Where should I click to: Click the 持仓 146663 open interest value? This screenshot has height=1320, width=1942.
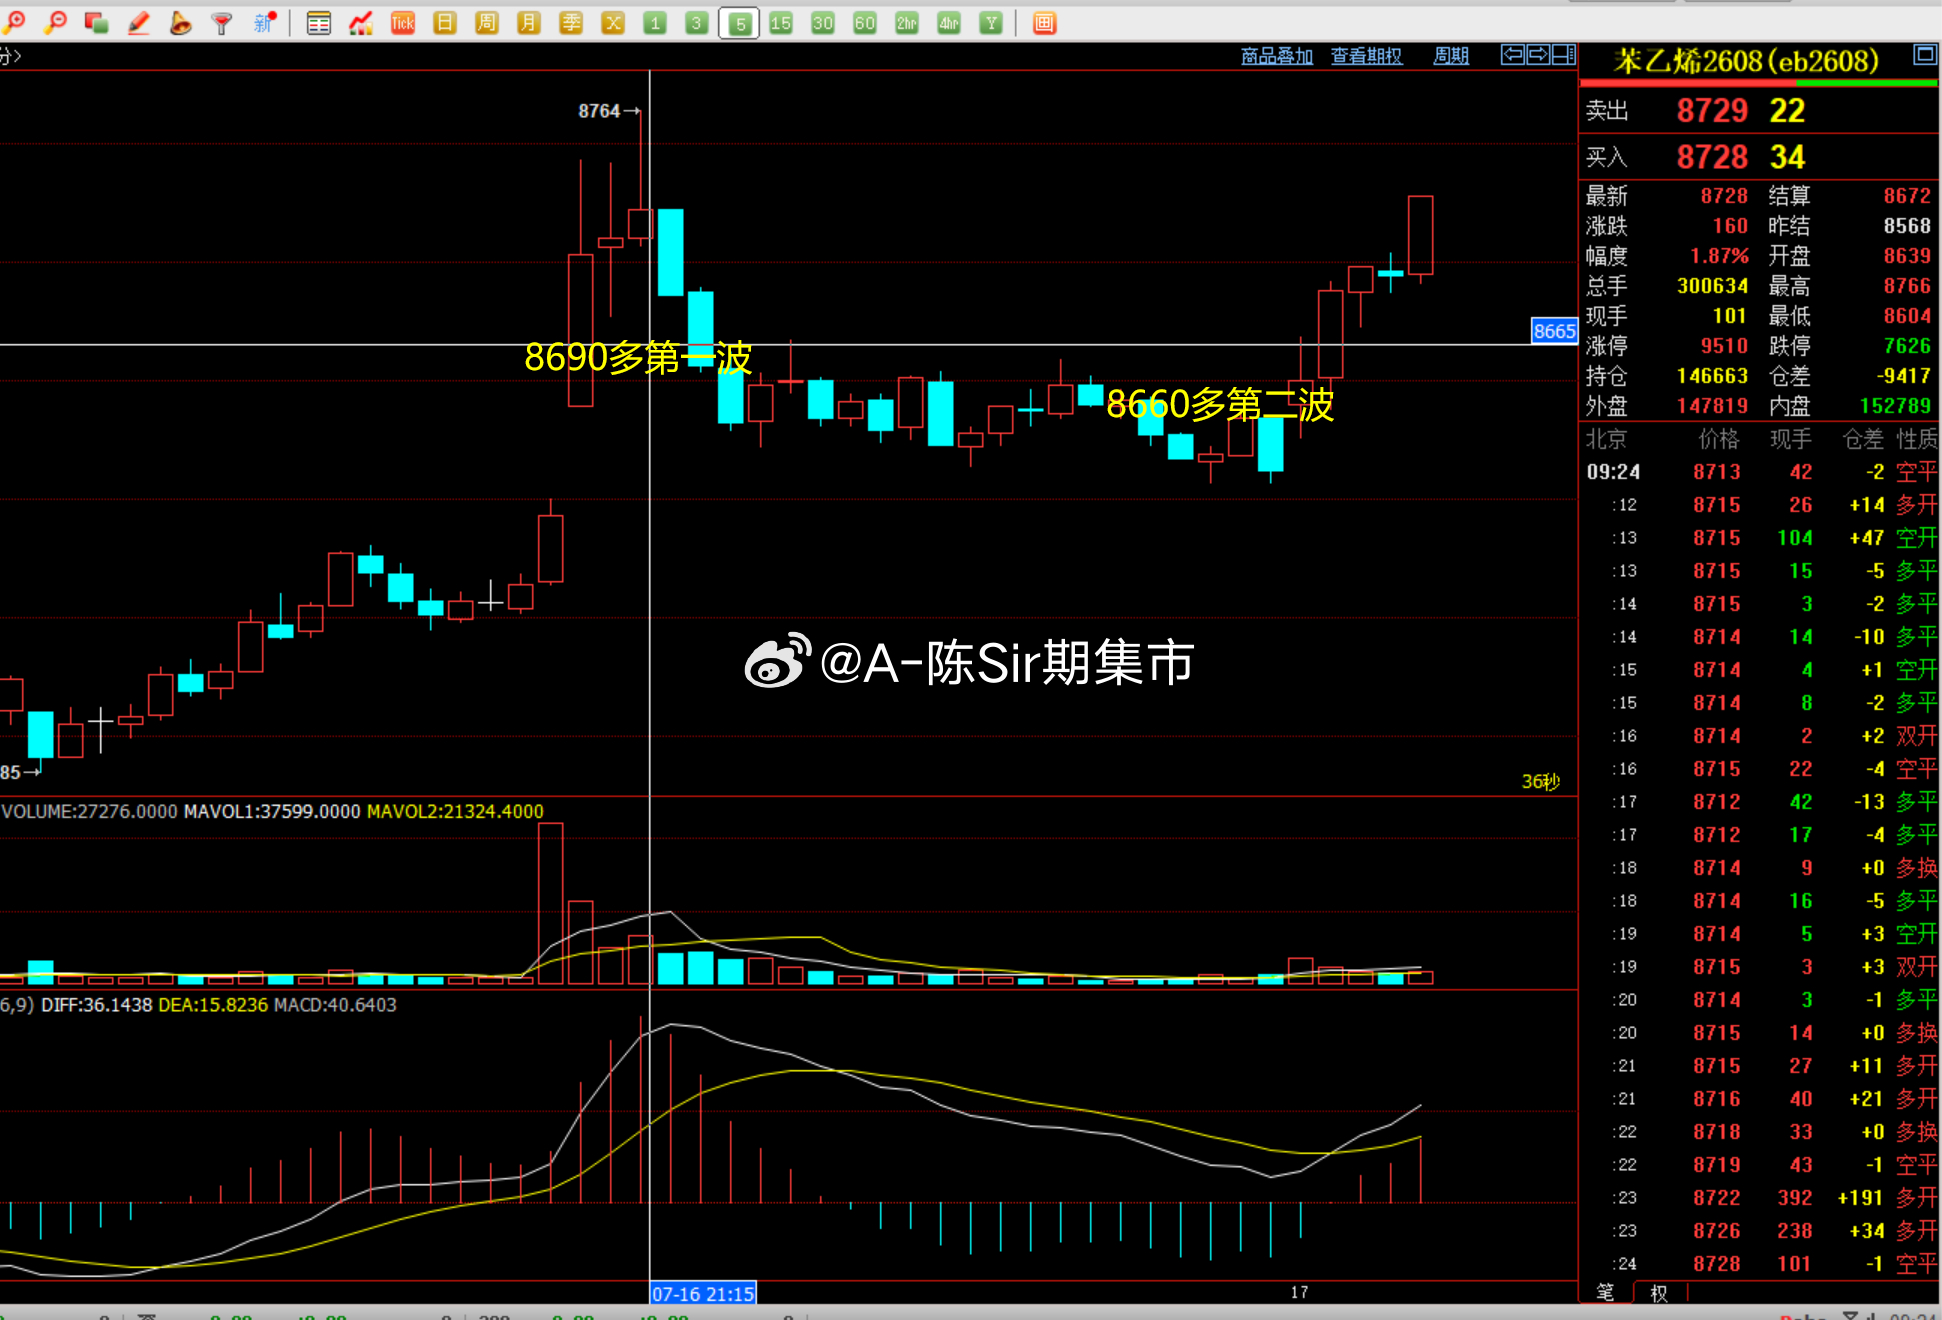(1712, 376)
